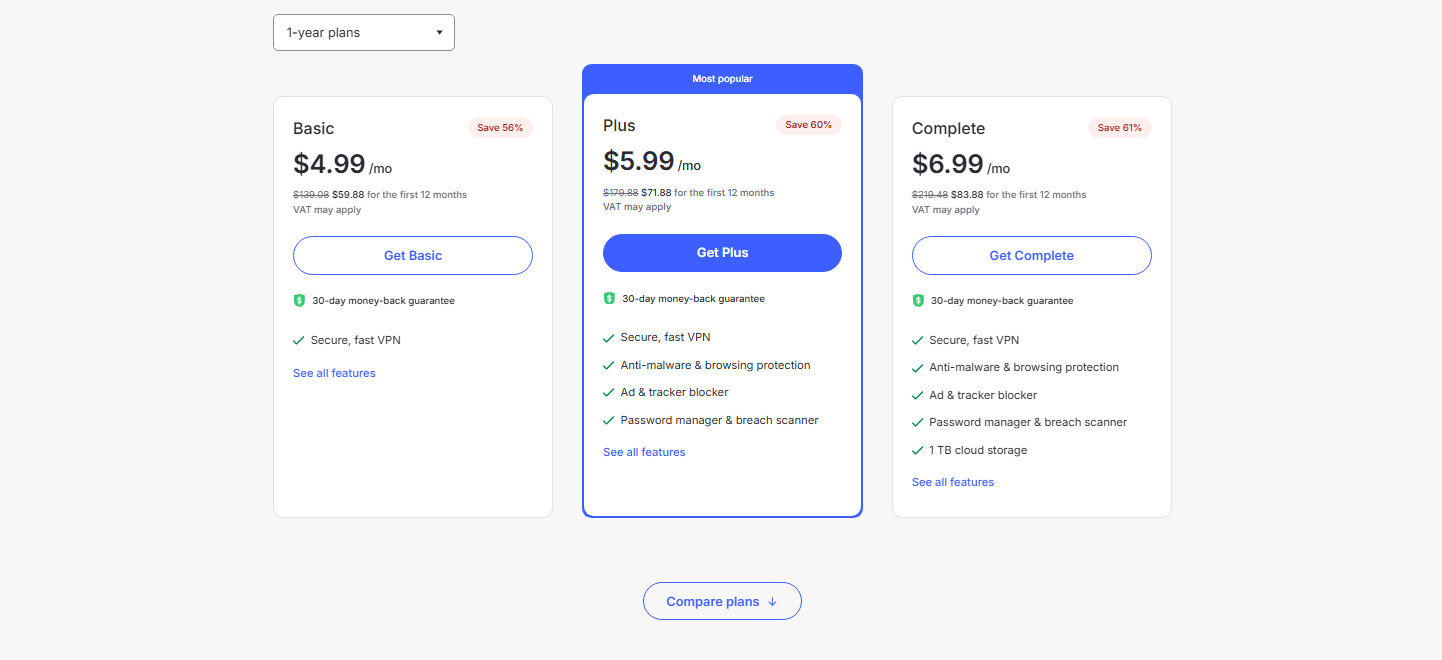Click Complete plan's Ad & tracker blocker checkmark

tap(918, 396)
